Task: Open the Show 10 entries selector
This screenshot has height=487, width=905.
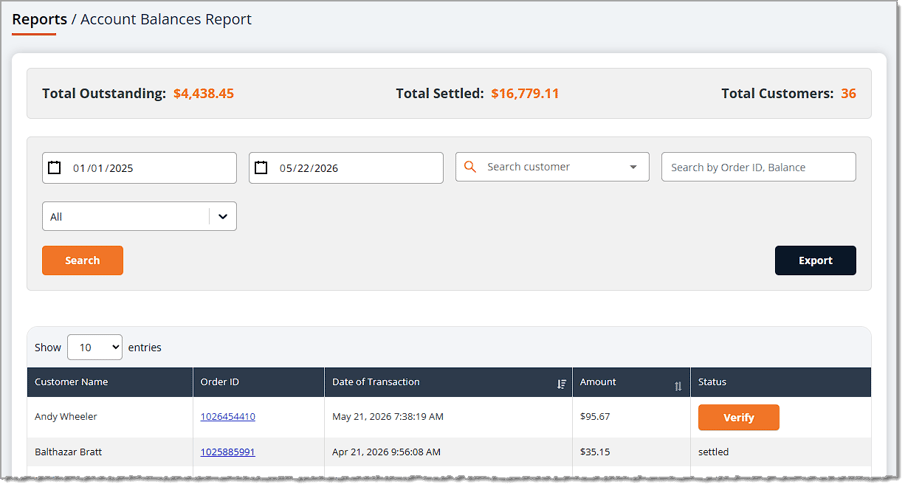Action: coord(95,347)
